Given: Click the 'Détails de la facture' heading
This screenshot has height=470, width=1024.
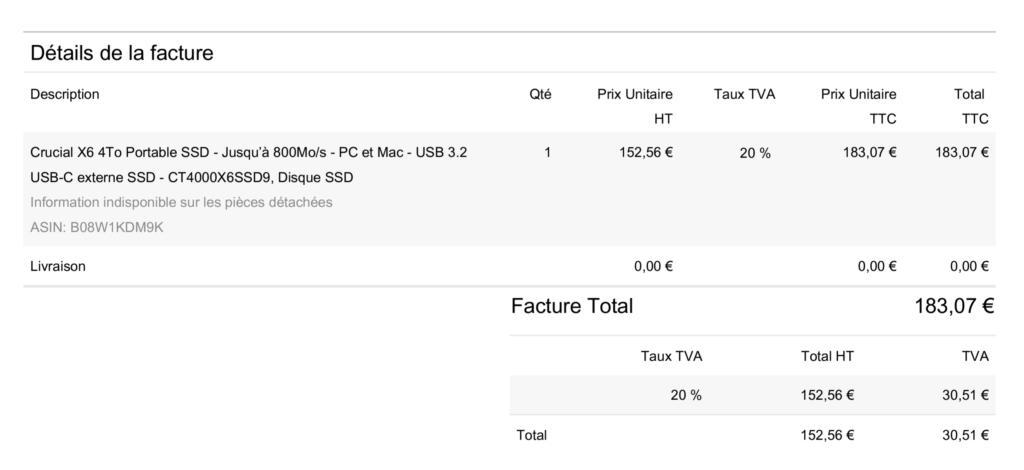Looking at the screenshot, I should tap(121, 53).
